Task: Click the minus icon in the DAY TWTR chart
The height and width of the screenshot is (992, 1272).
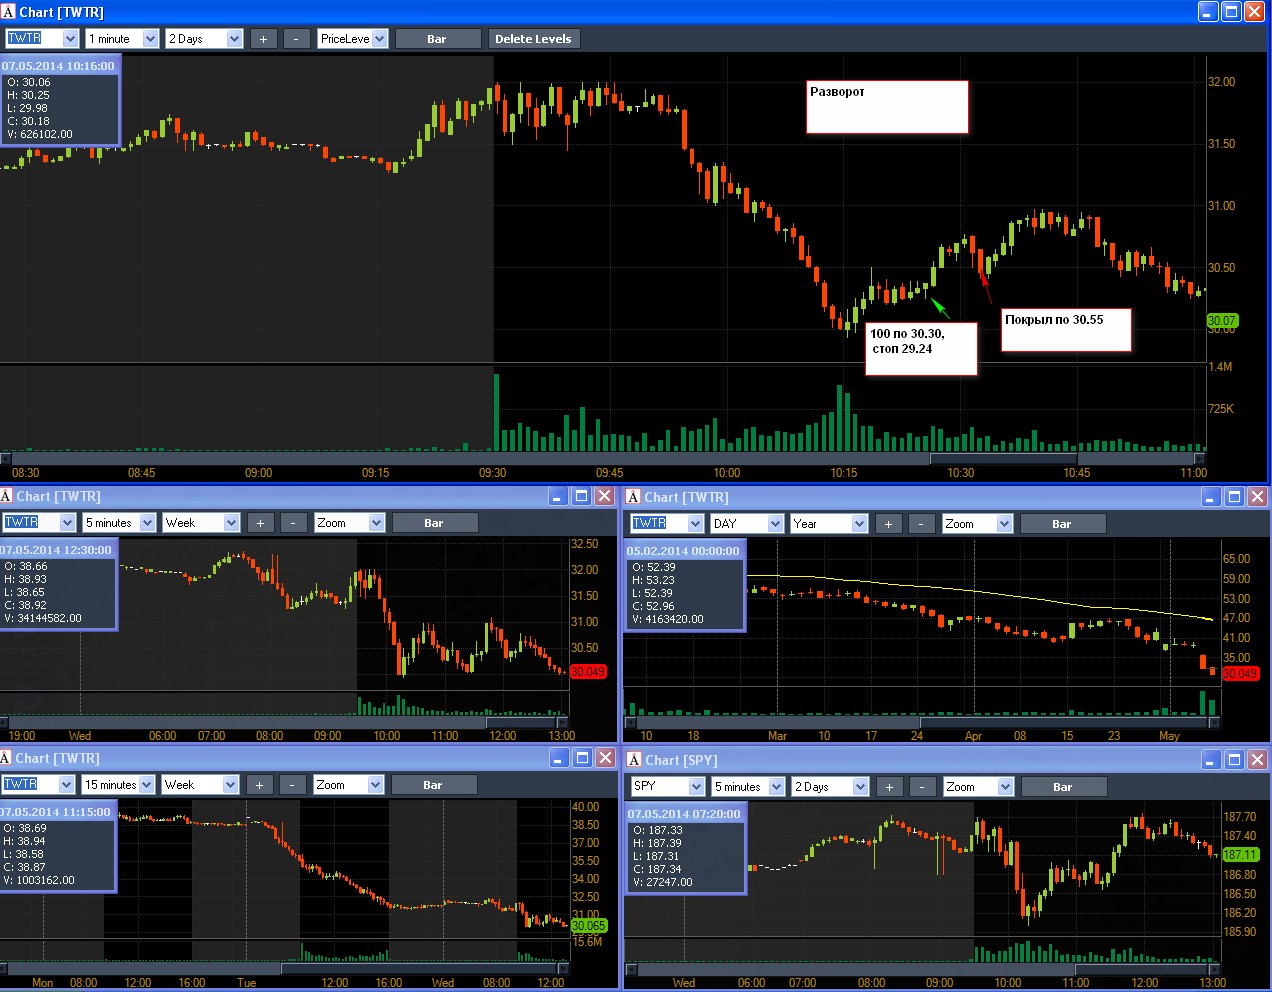Action: (921, 524)
